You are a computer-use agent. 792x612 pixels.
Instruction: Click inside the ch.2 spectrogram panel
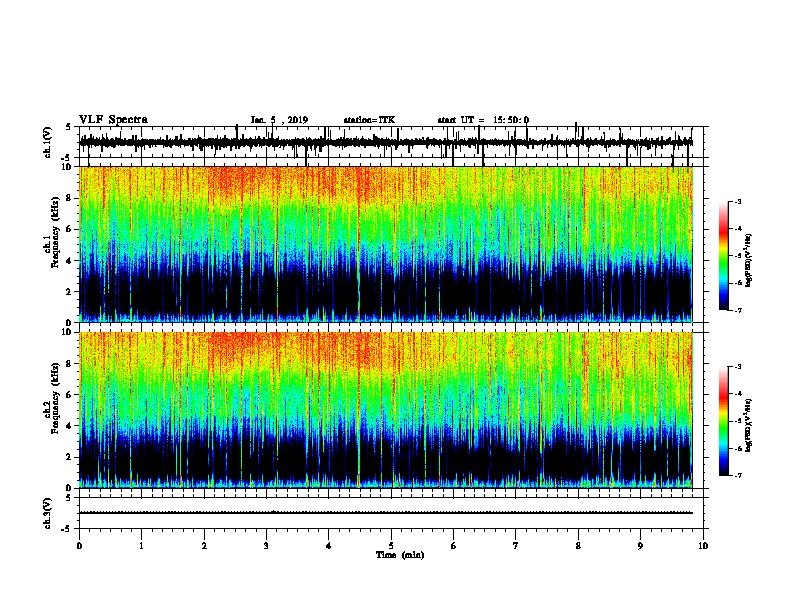[x=386, y=410]
